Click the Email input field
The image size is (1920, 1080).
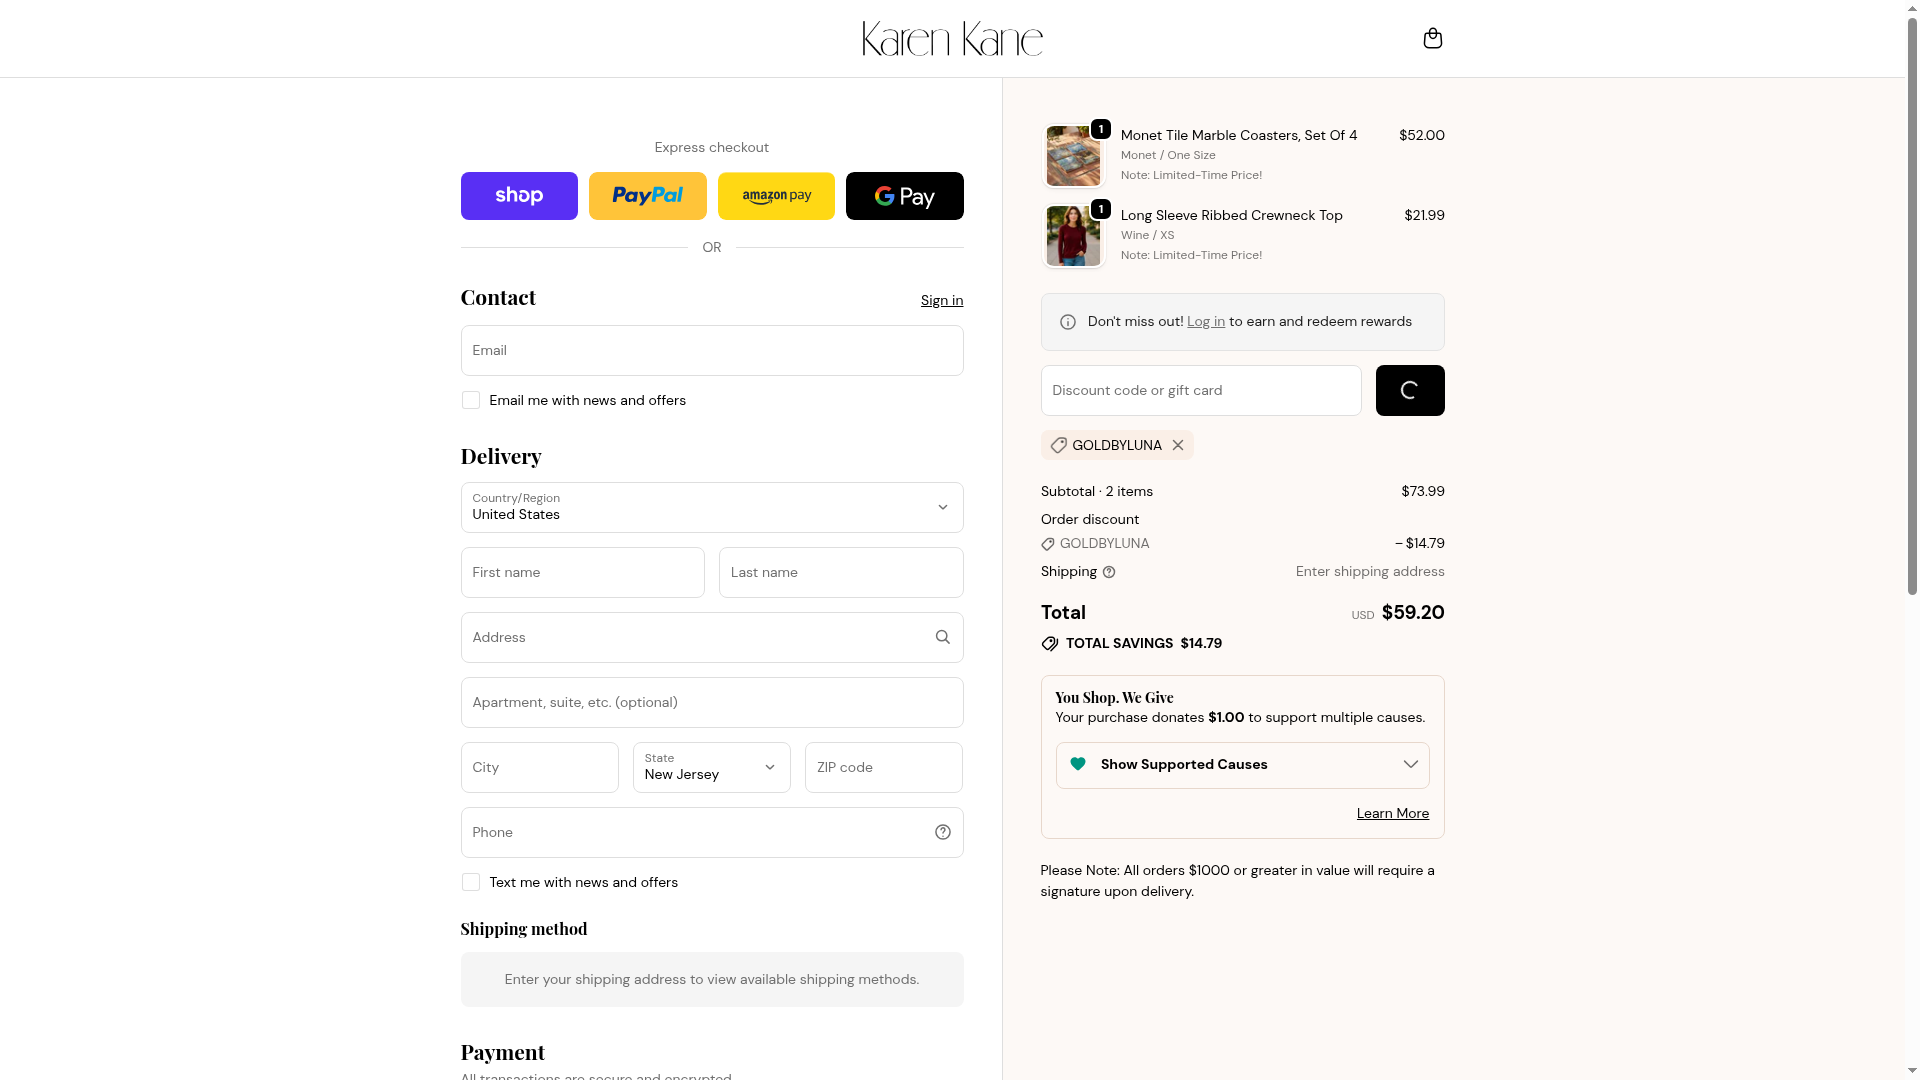[x=711, y=350]
